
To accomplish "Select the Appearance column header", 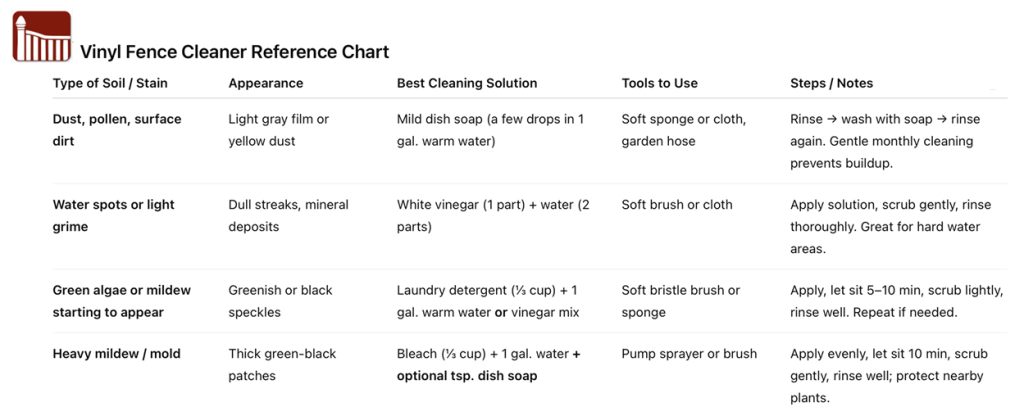I will coord(265,83).
